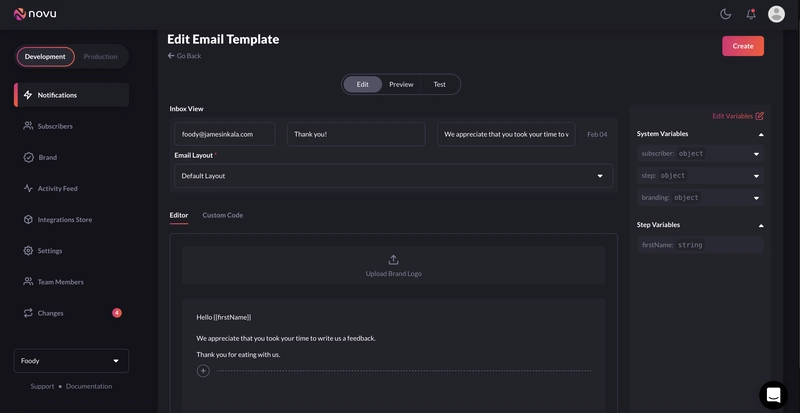Viewport: 800px width, 413px height.
Task: Click the Thank you! subject field
Action: [355, 134]
